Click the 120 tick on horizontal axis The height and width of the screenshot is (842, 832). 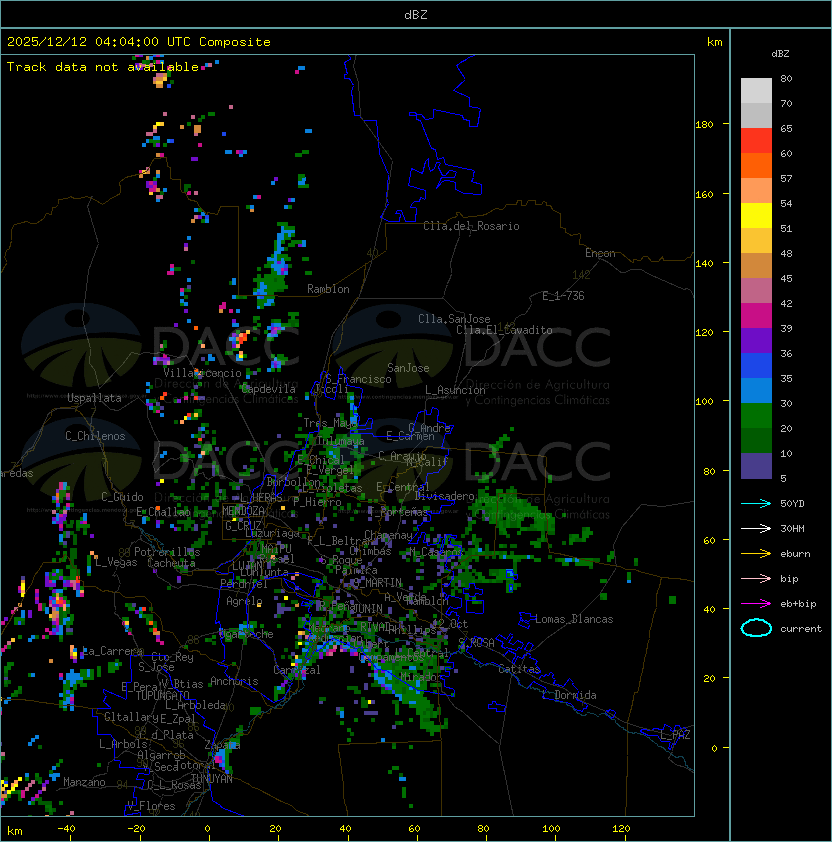pos(621,829)
